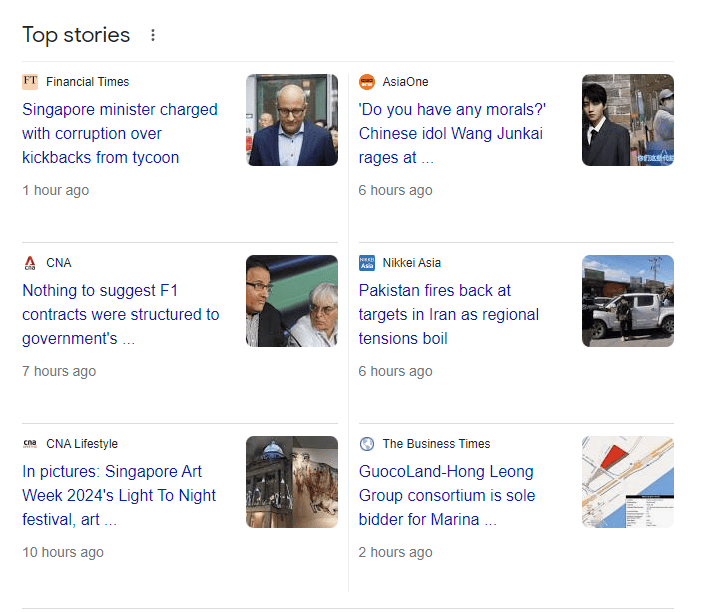This screenshot has height=612, width=709.
Task: Click the Wang Junkai story thumbnail
Action: [628, 120]
